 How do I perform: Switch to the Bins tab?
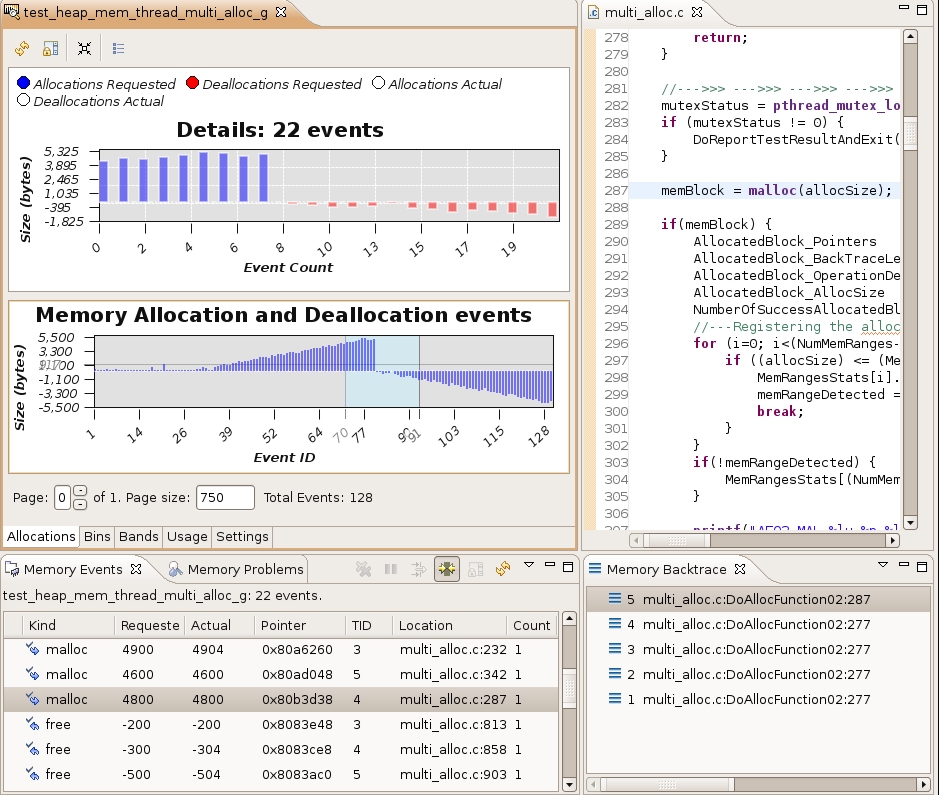97,537
